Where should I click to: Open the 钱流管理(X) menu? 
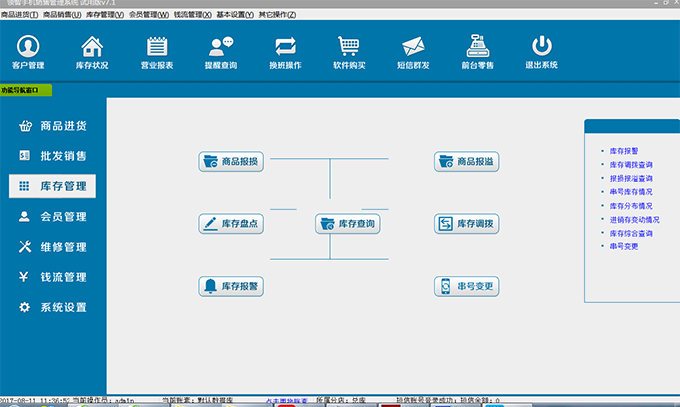click(193, 15)
